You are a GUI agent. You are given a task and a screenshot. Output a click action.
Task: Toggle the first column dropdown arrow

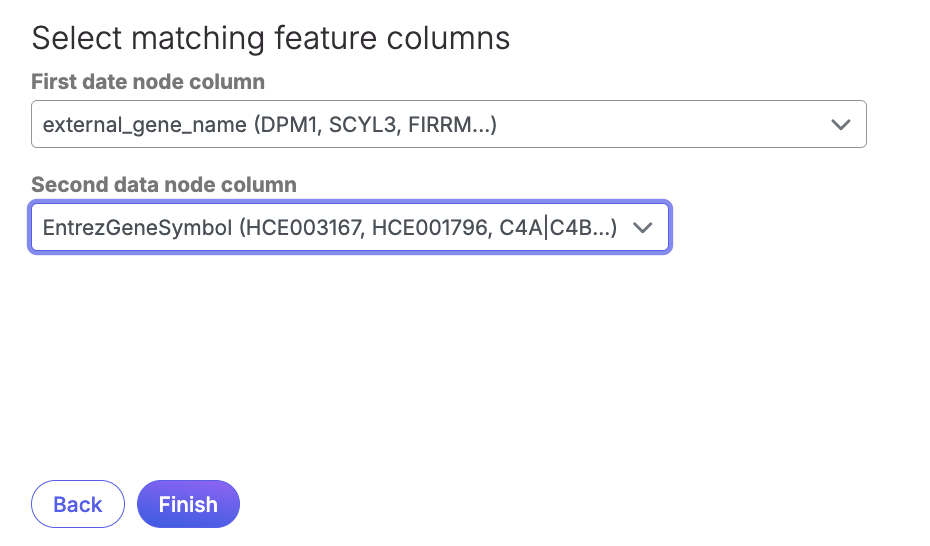pyautogui.click(x=840, y=125)
